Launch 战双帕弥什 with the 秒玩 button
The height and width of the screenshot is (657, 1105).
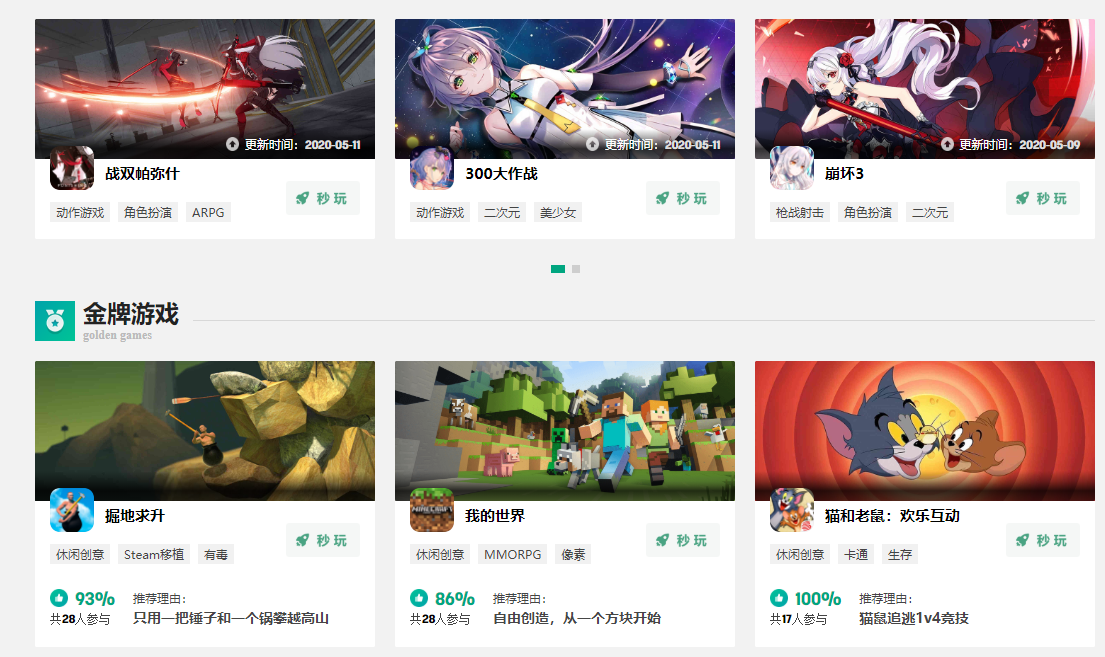[323, 198]
